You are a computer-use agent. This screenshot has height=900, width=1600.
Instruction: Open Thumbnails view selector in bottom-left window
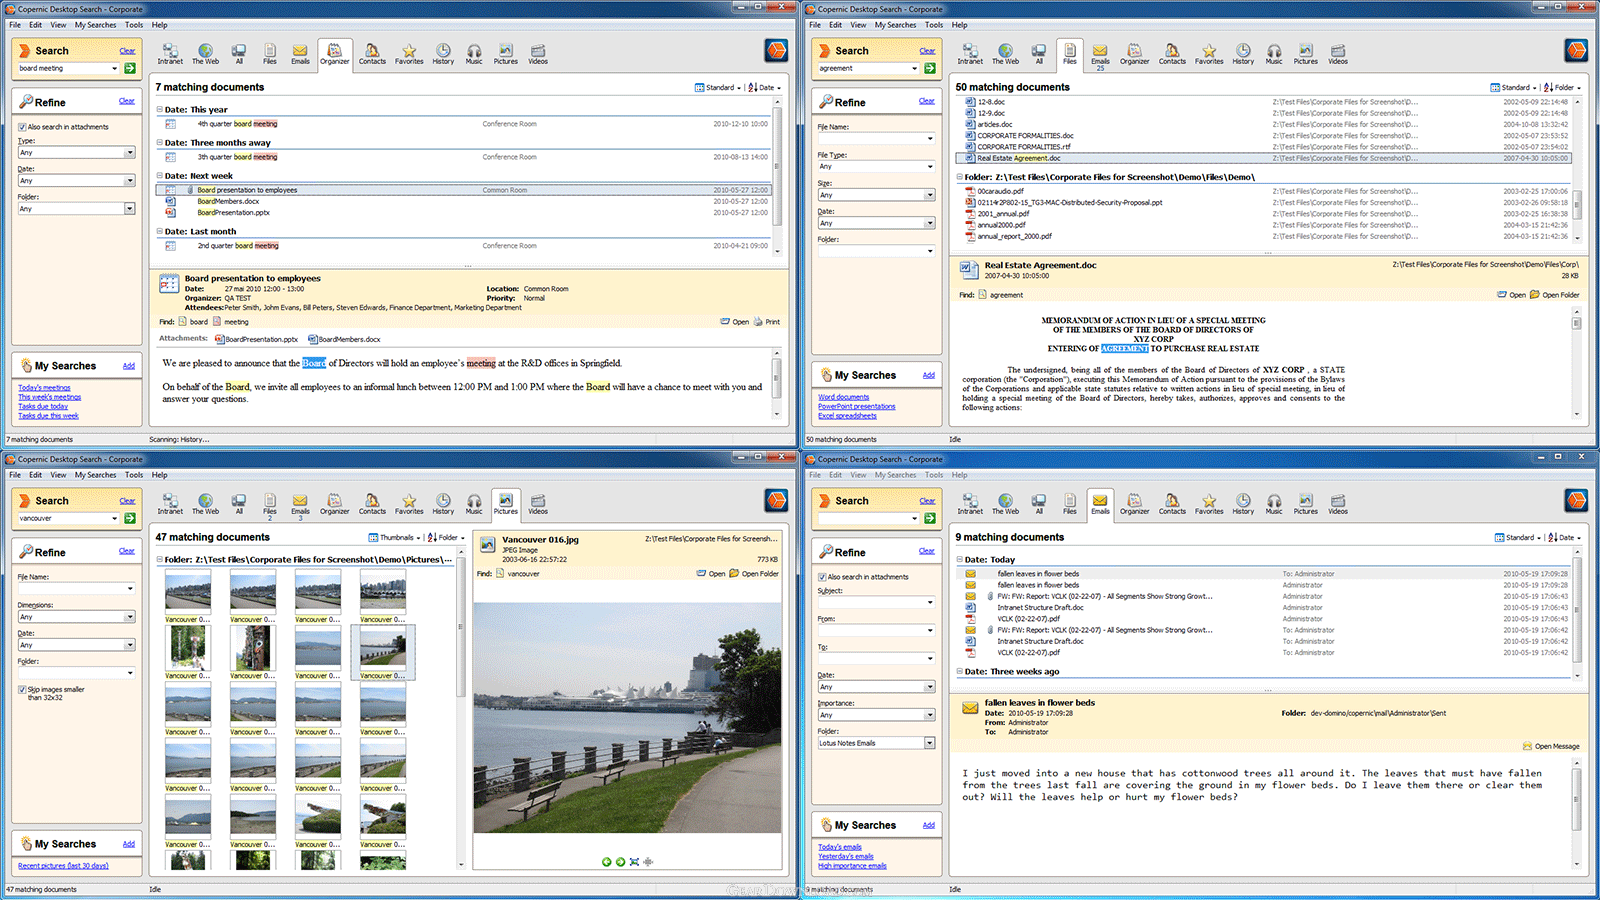[x=395, y=538]
